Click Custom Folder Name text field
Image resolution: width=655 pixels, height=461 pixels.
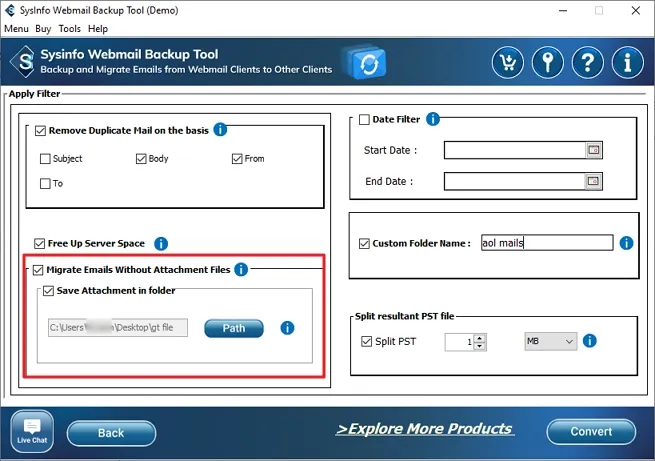(x=547, y=243)
